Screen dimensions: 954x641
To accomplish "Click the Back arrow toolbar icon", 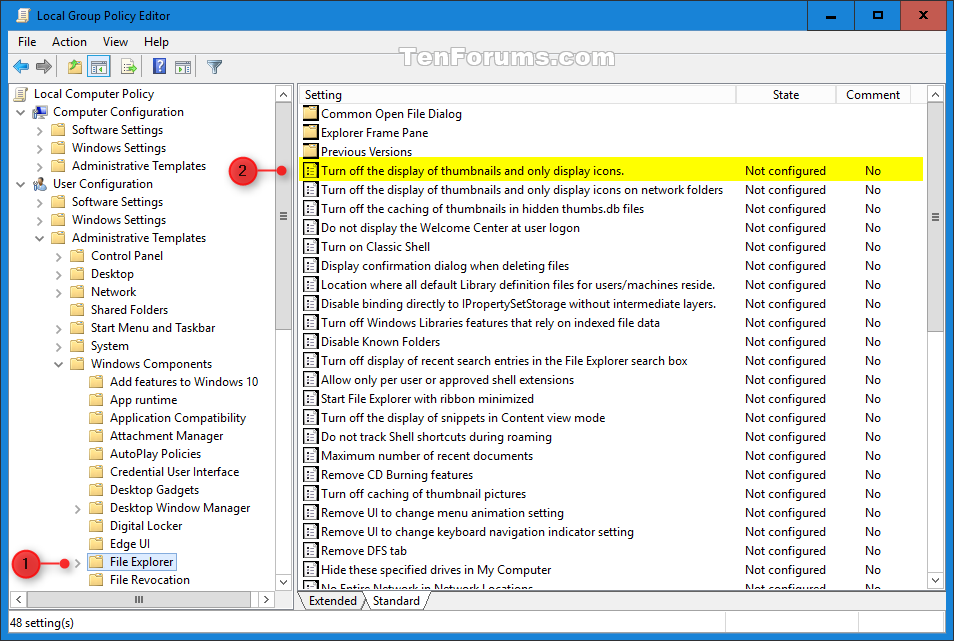I will 21,66.
